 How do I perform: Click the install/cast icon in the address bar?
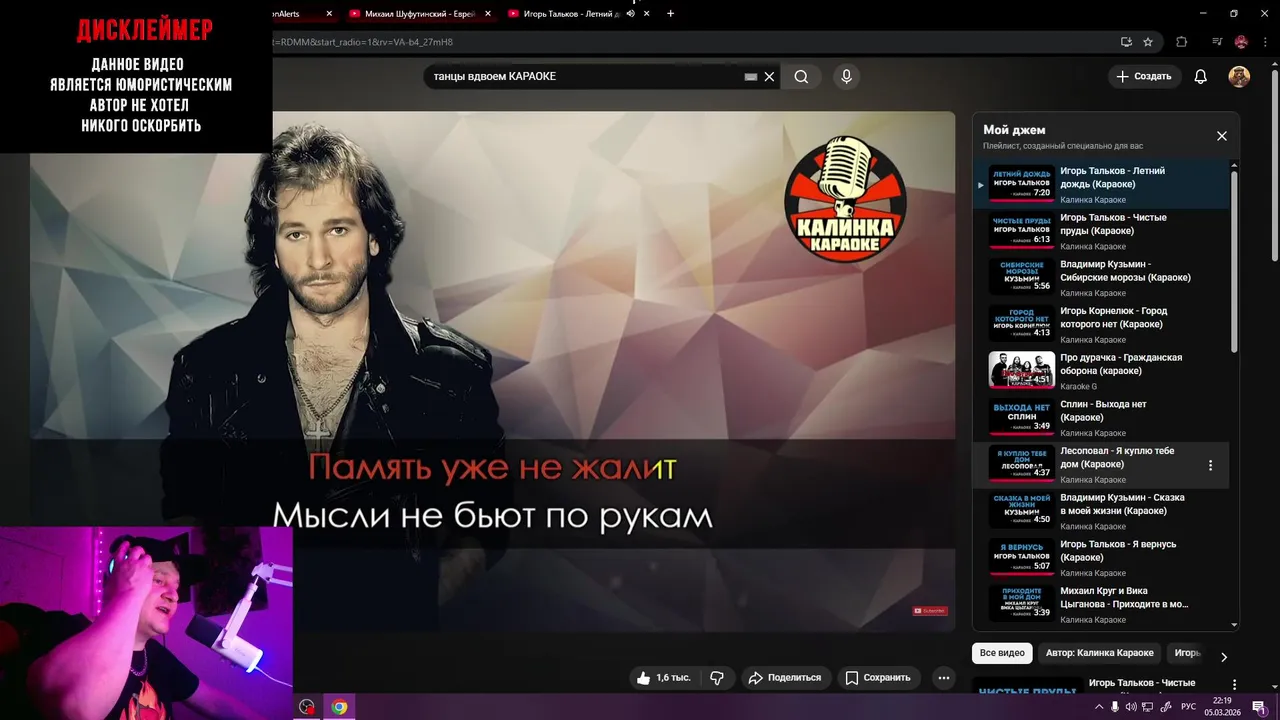click(1126, 42)
